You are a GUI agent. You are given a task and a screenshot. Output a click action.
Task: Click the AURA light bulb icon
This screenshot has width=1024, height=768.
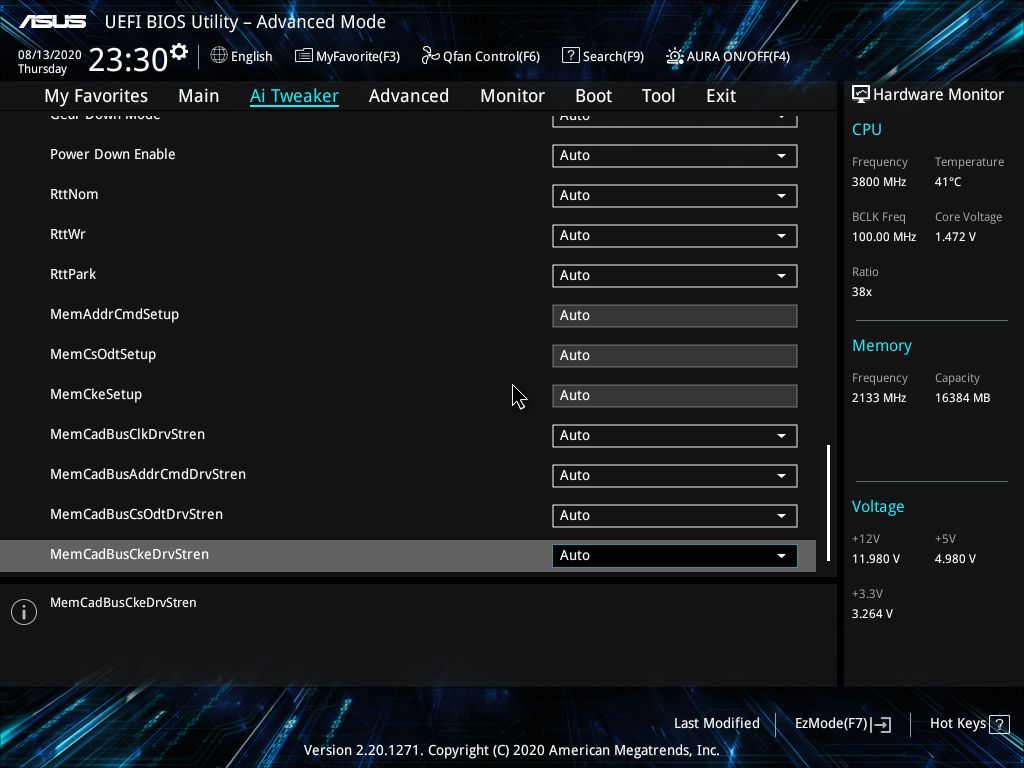click(x=675, y=56)
